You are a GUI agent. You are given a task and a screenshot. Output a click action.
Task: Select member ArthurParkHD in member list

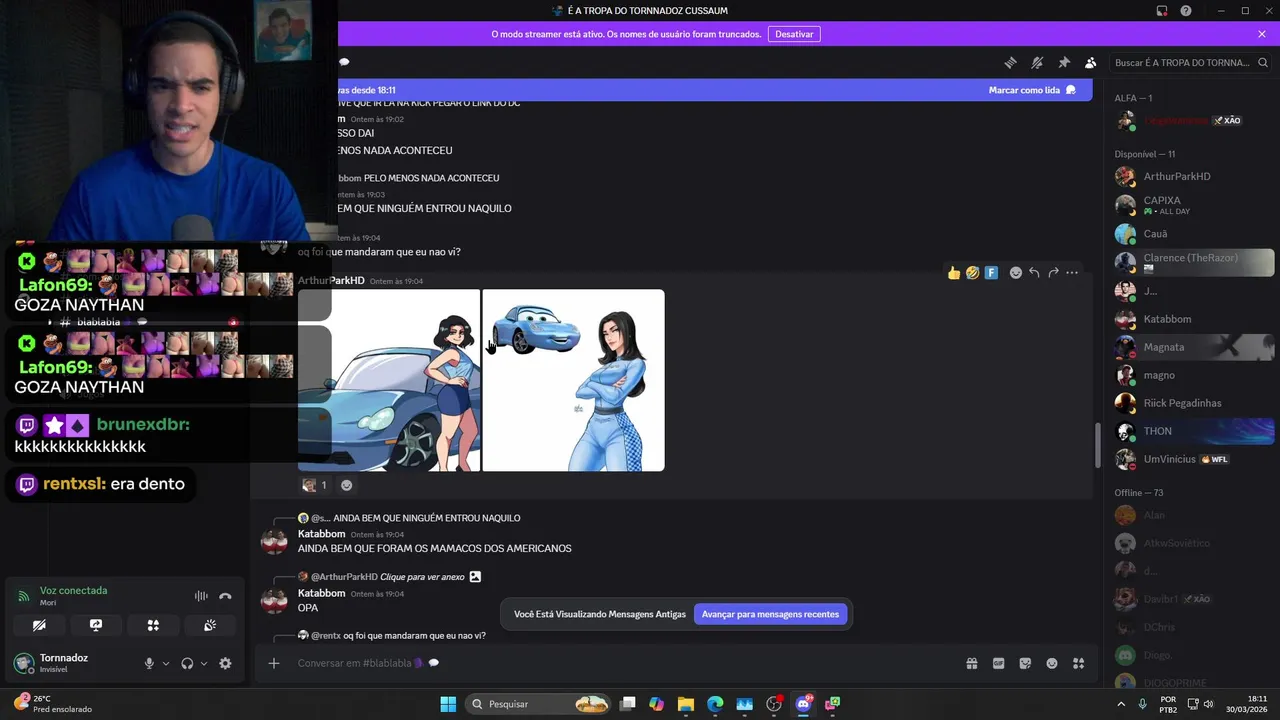coord(1192,176)
